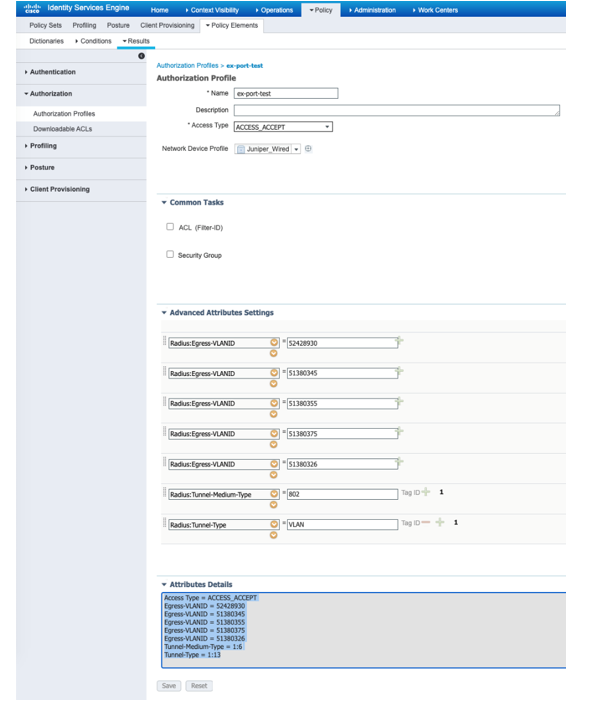This screenshot has width=616, height=704.
Task: Grab drag handle of the Radius:Tunnel-Type row
Action: coord(164,523)
